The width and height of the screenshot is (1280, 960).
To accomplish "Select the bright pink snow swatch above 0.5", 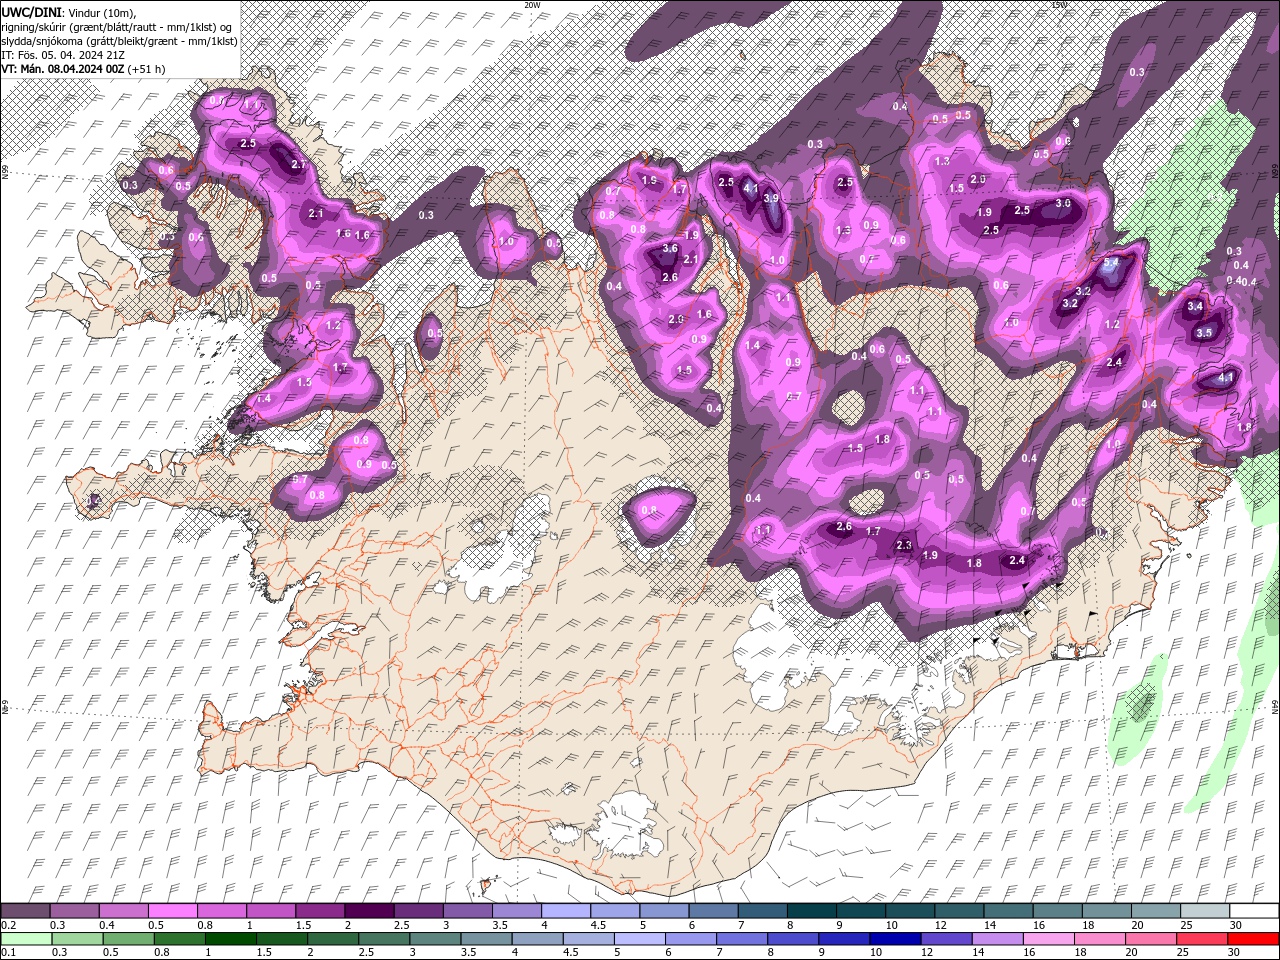I will (x=172, y=911).
